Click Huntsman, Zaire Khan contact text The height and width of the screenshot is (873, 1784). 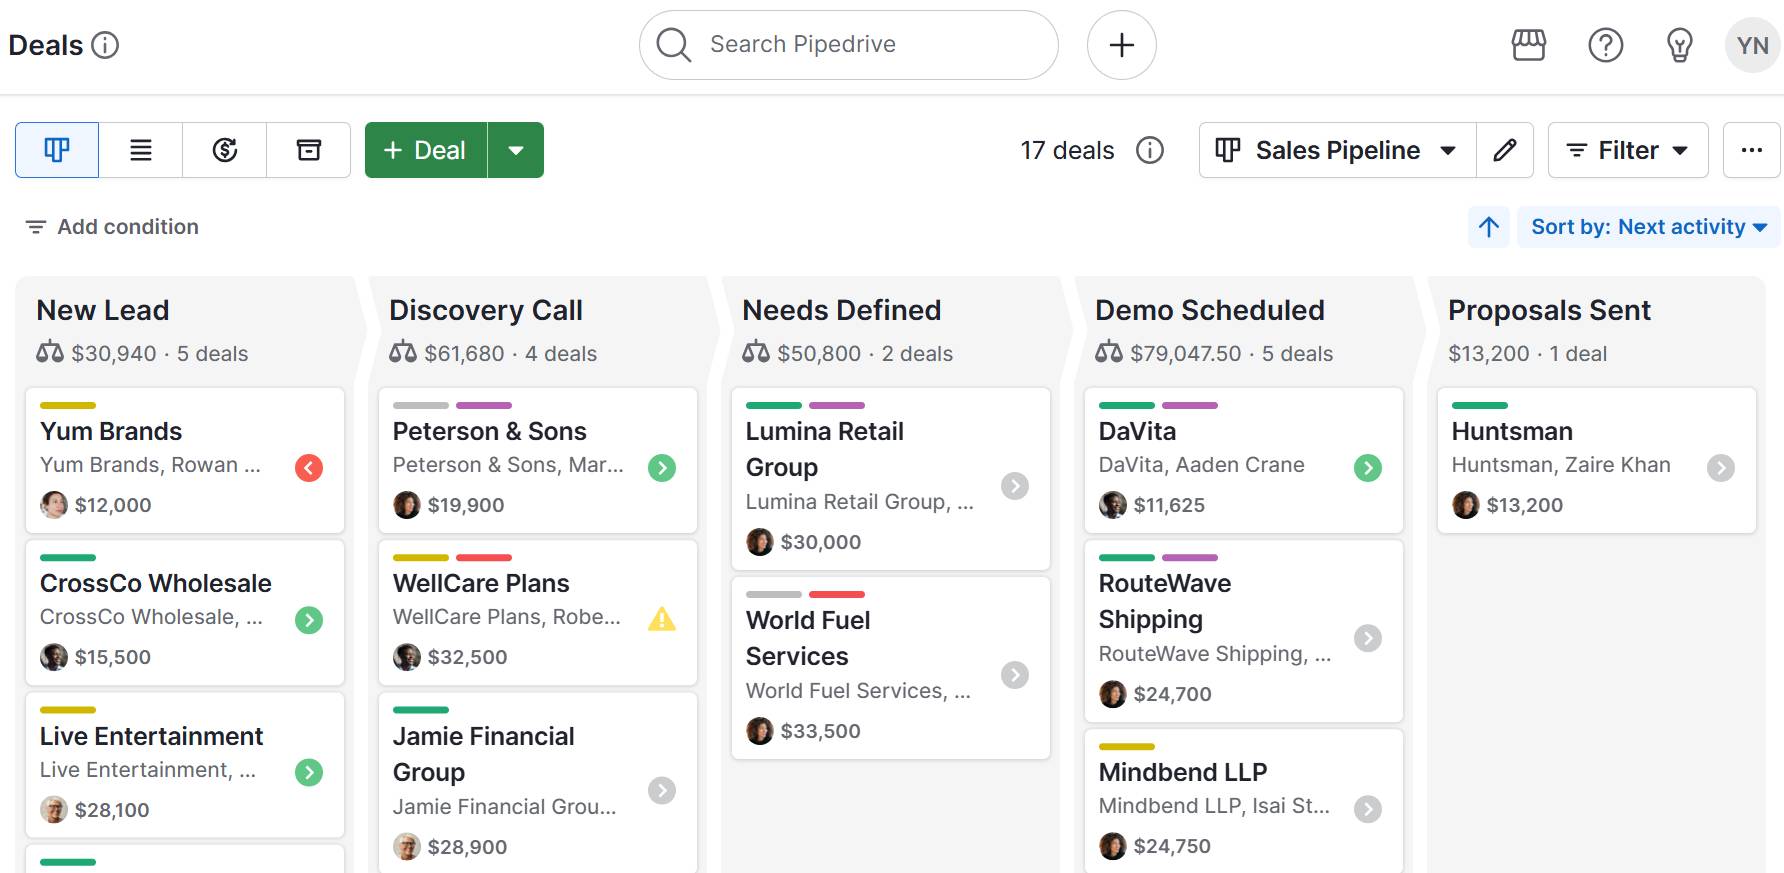[1561, 465]
